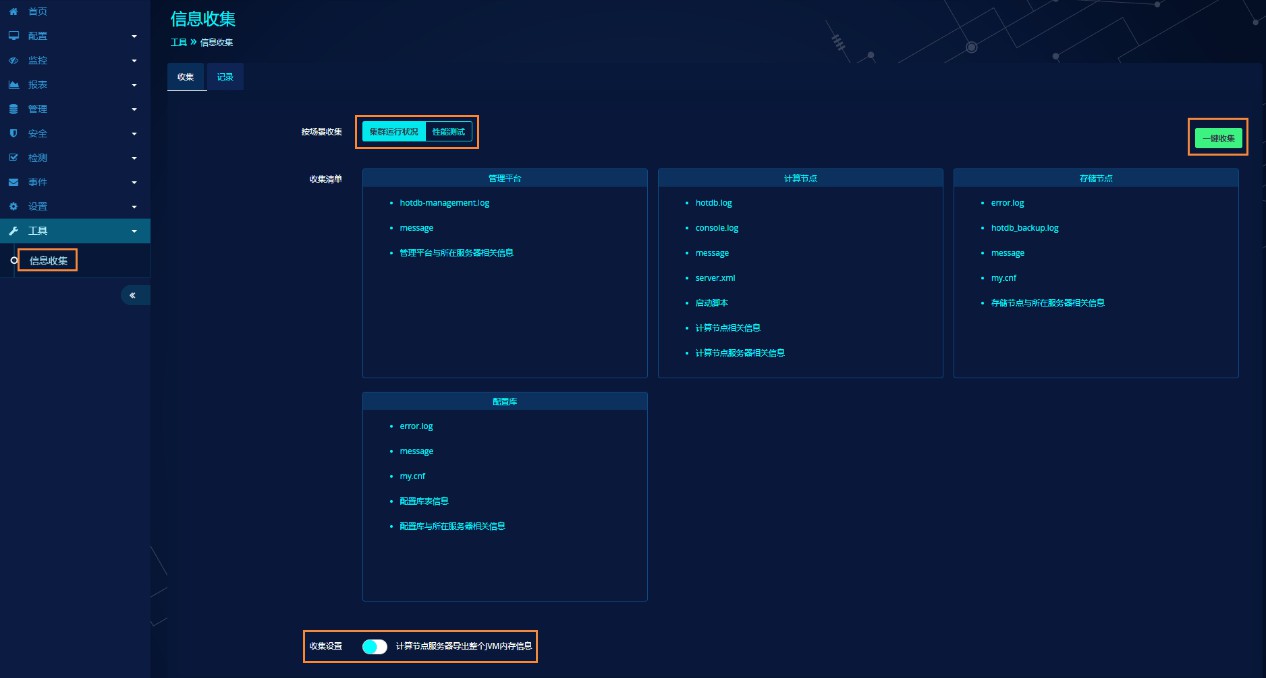
Task: Click the envelope icon beside 事件
Action: [x=13, y=182]
